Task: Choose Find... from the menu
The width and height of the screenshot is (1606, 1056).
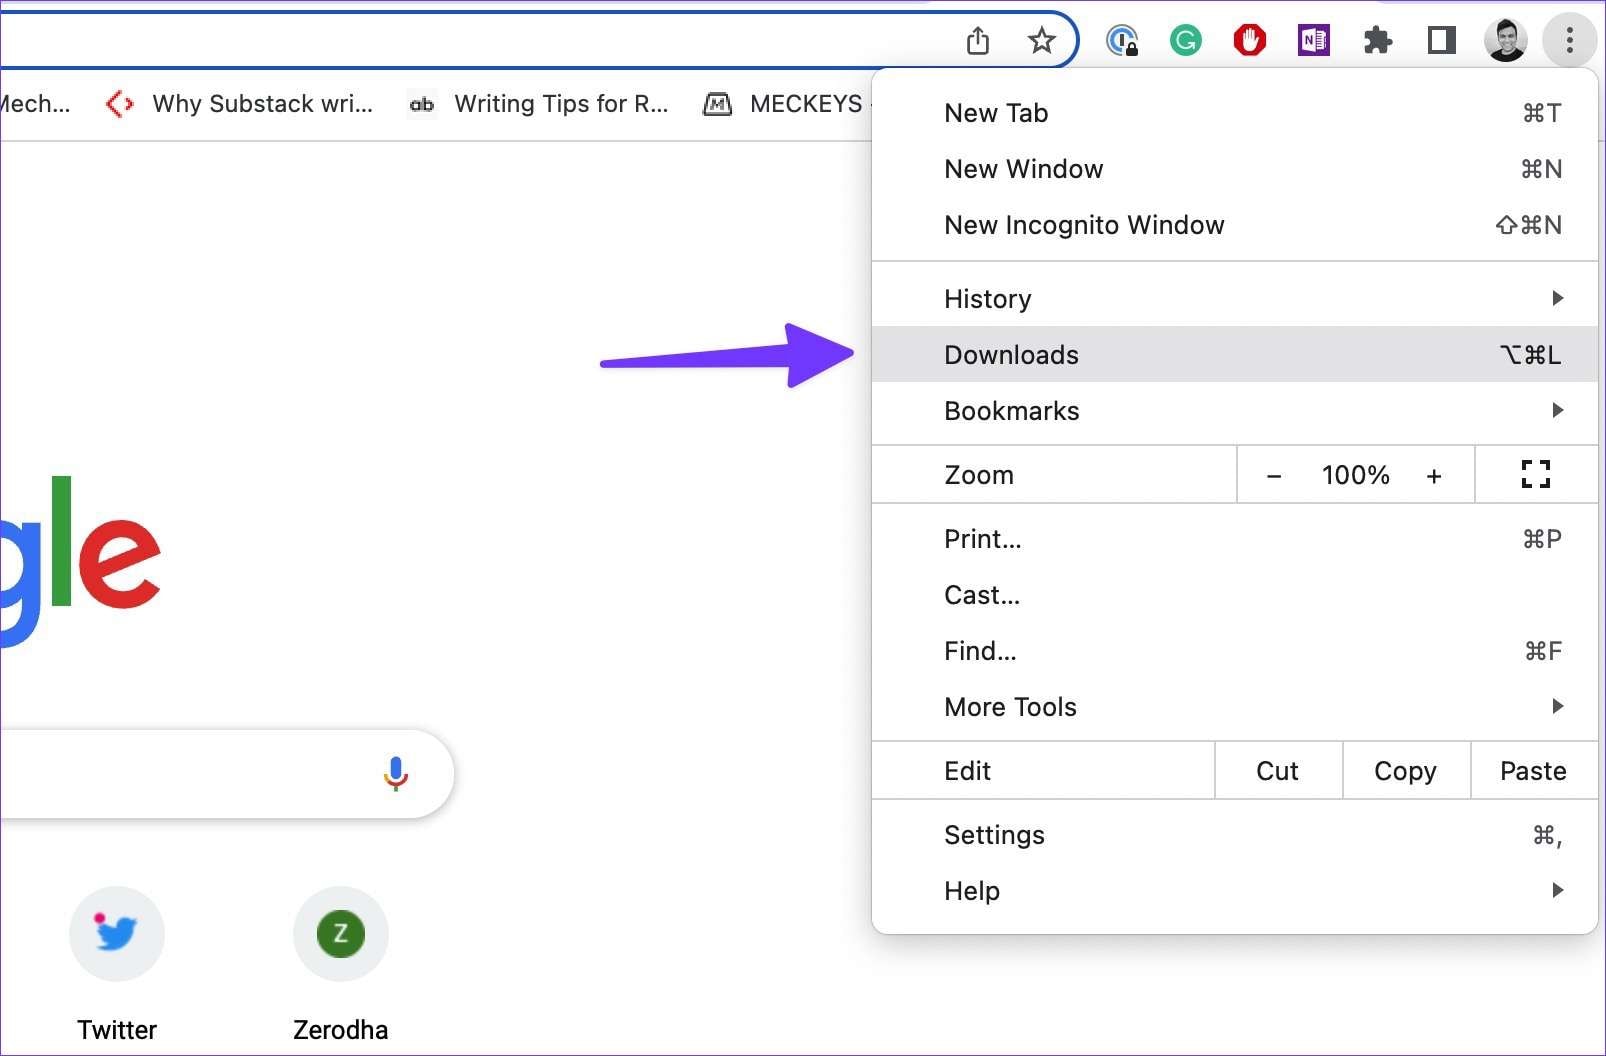Action: tap(1235, 651)
